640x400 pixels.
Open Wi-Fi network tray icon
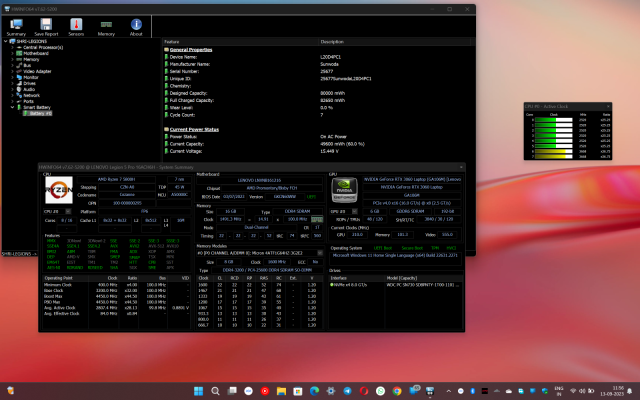coord(573,391)
